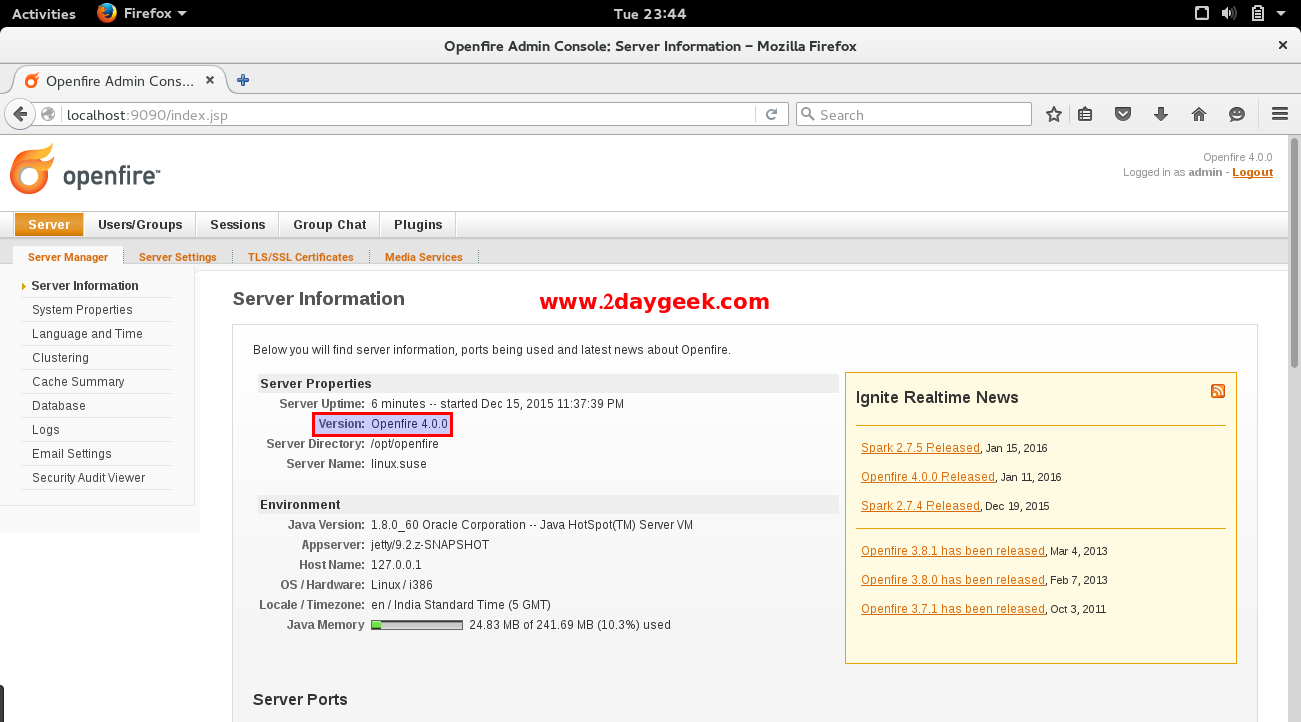Viewport: 1301px width, 722px height.
Task: Click the search magnifier icon
Action: tap(808, 114)
